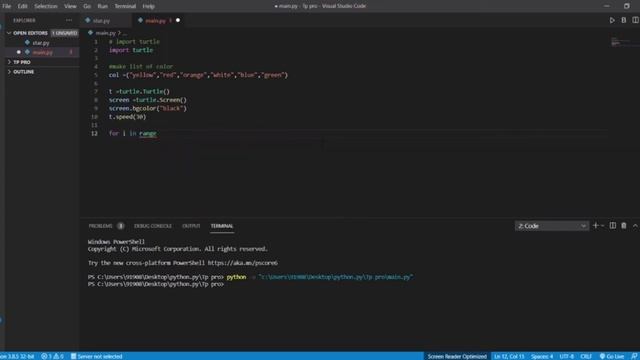Click the Spaces: 4 indentation setting

point(542,356)
